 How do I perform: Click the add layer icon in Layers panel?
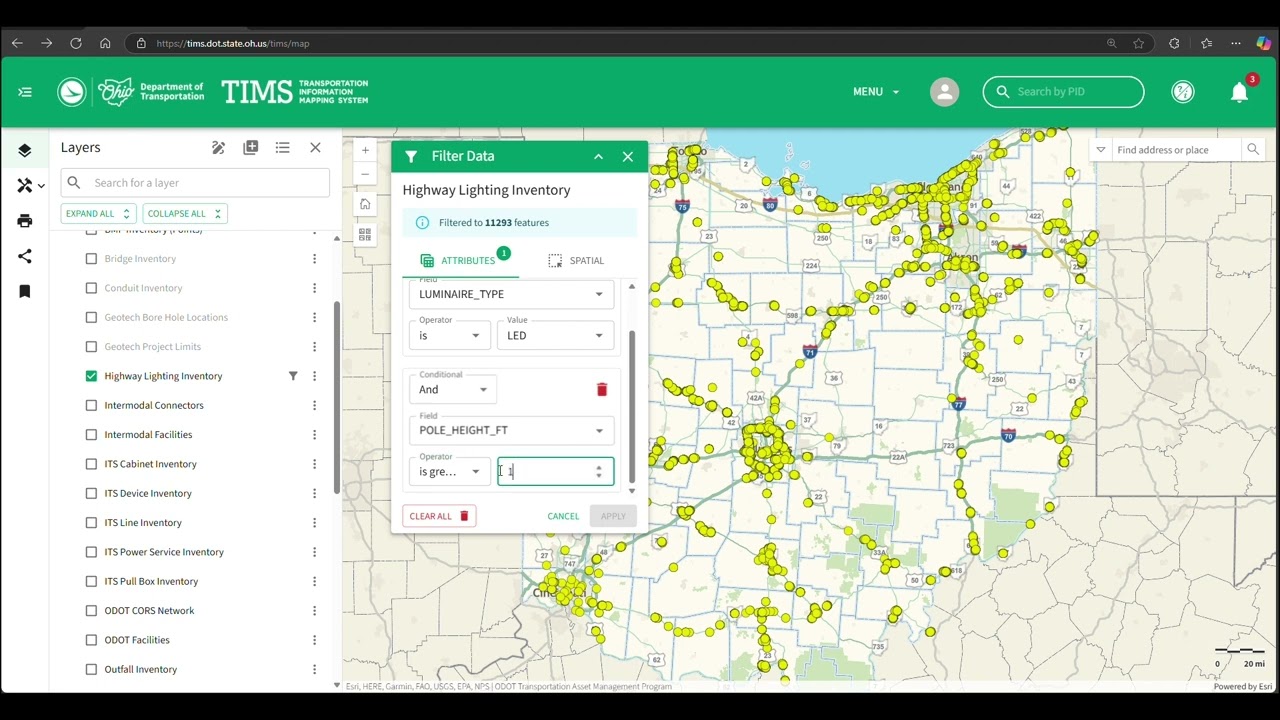[251, 148]
